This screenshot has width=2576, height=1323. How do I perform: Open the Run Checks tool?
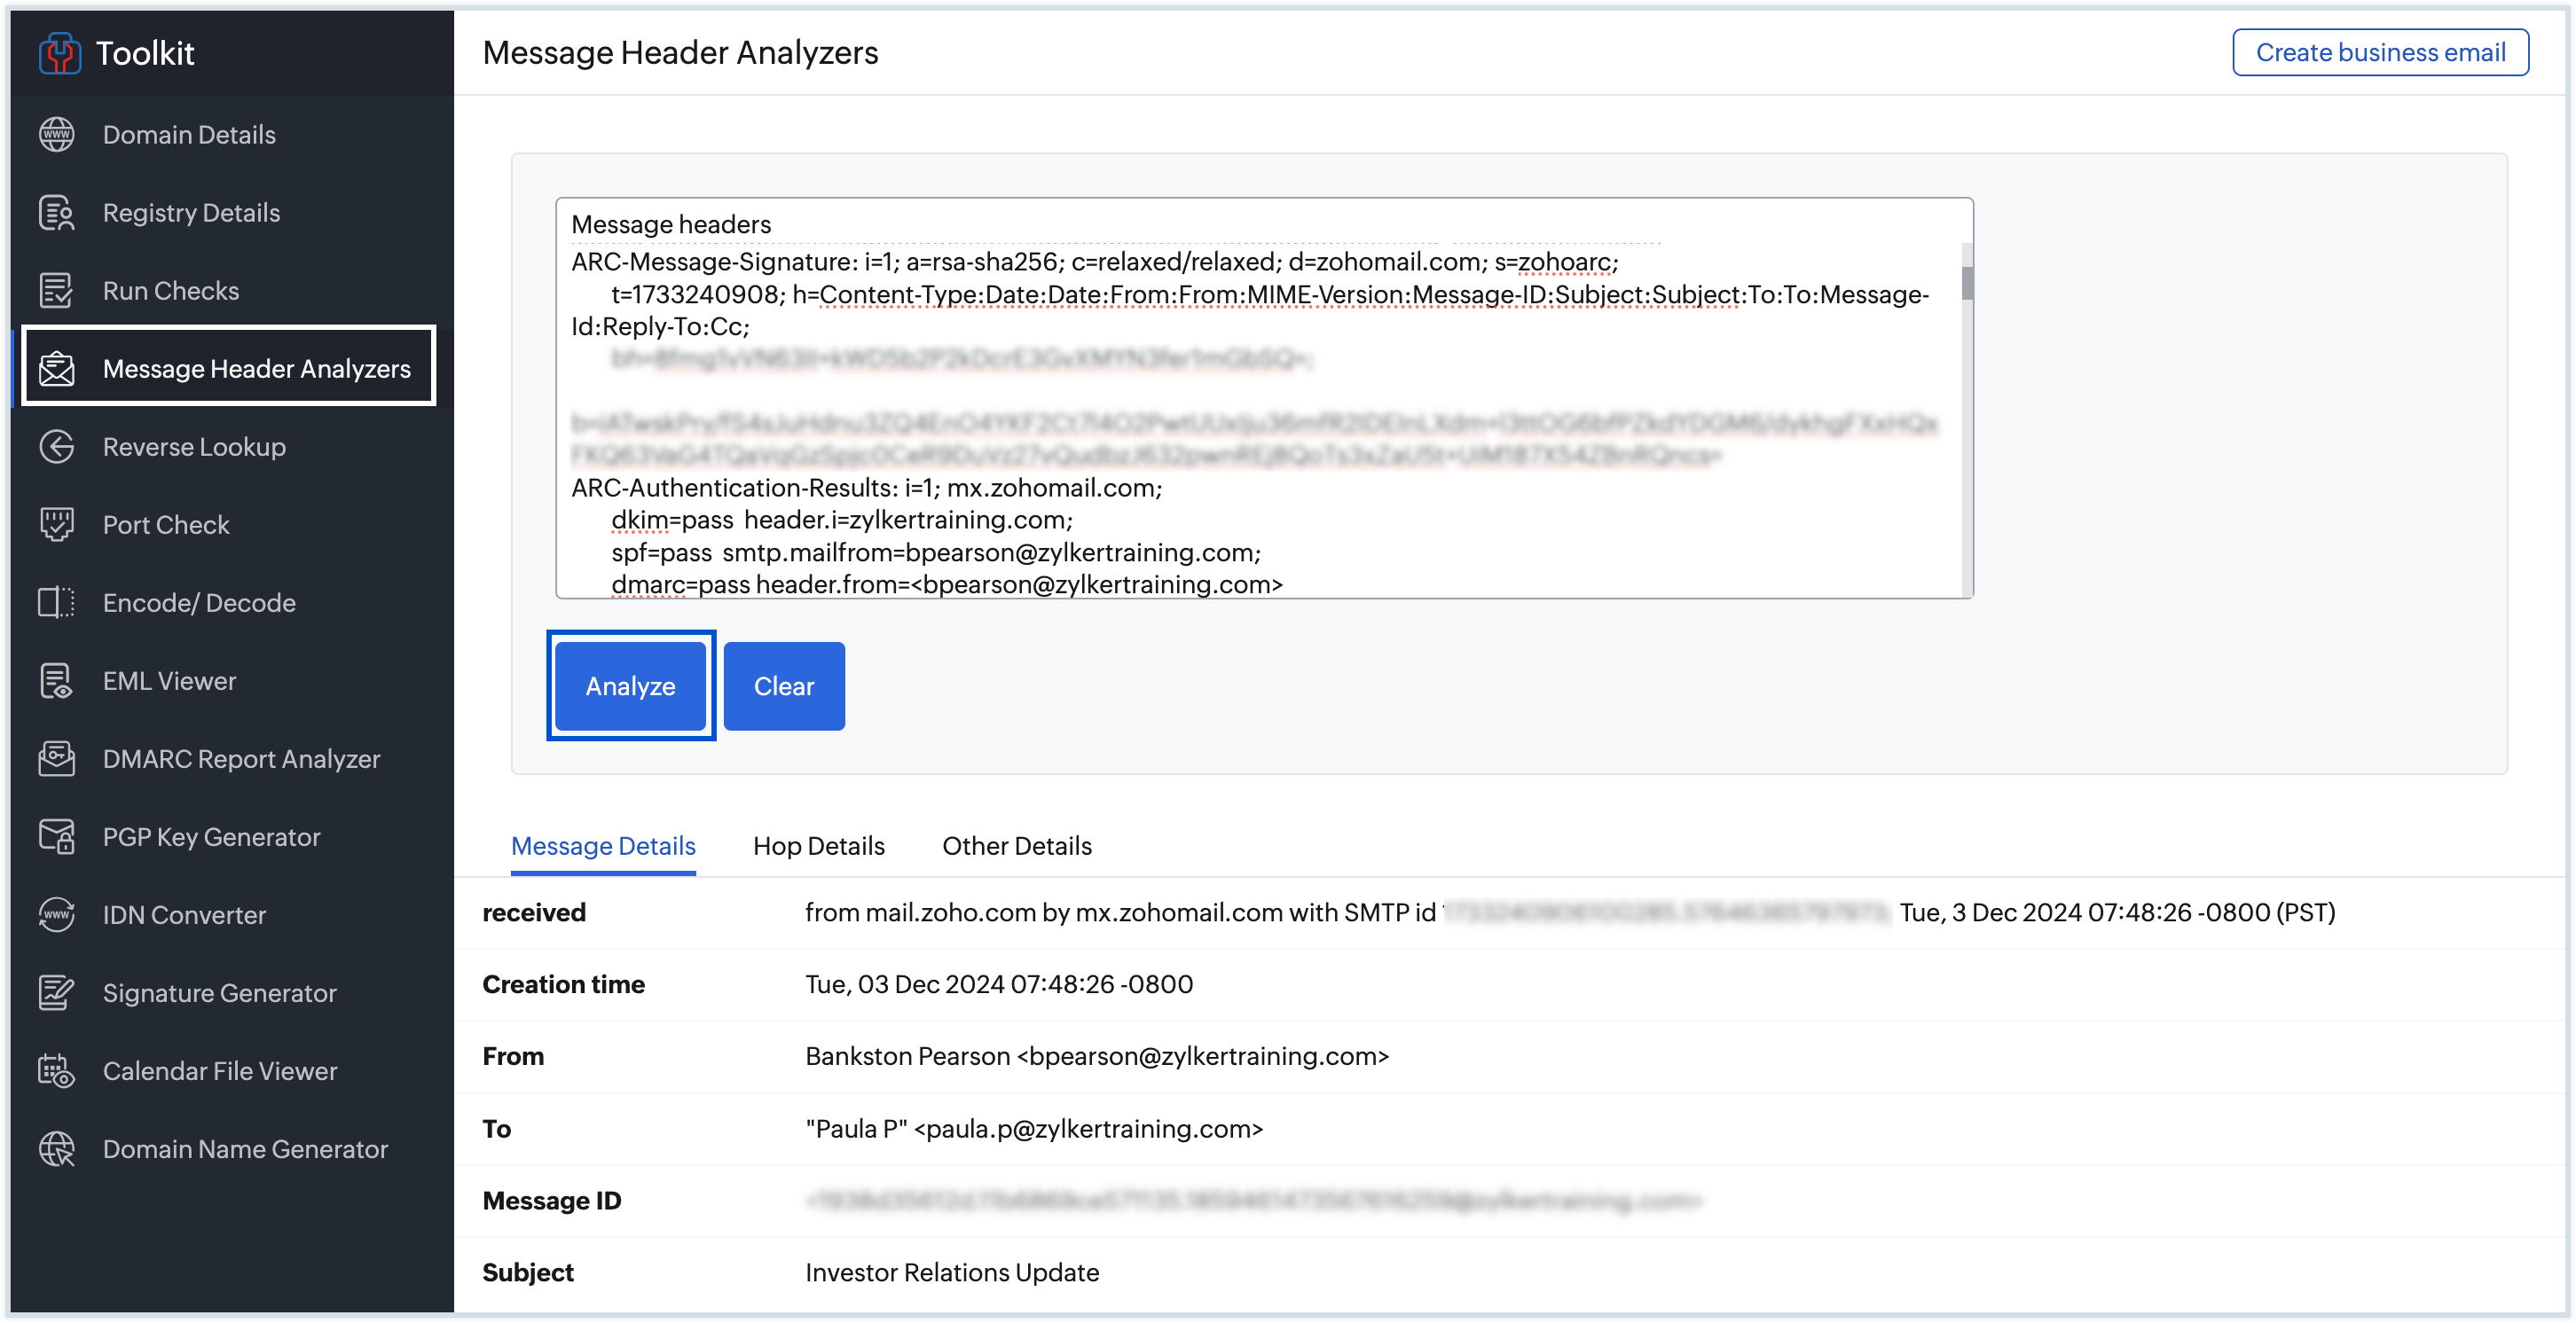[x=170, y=290]
